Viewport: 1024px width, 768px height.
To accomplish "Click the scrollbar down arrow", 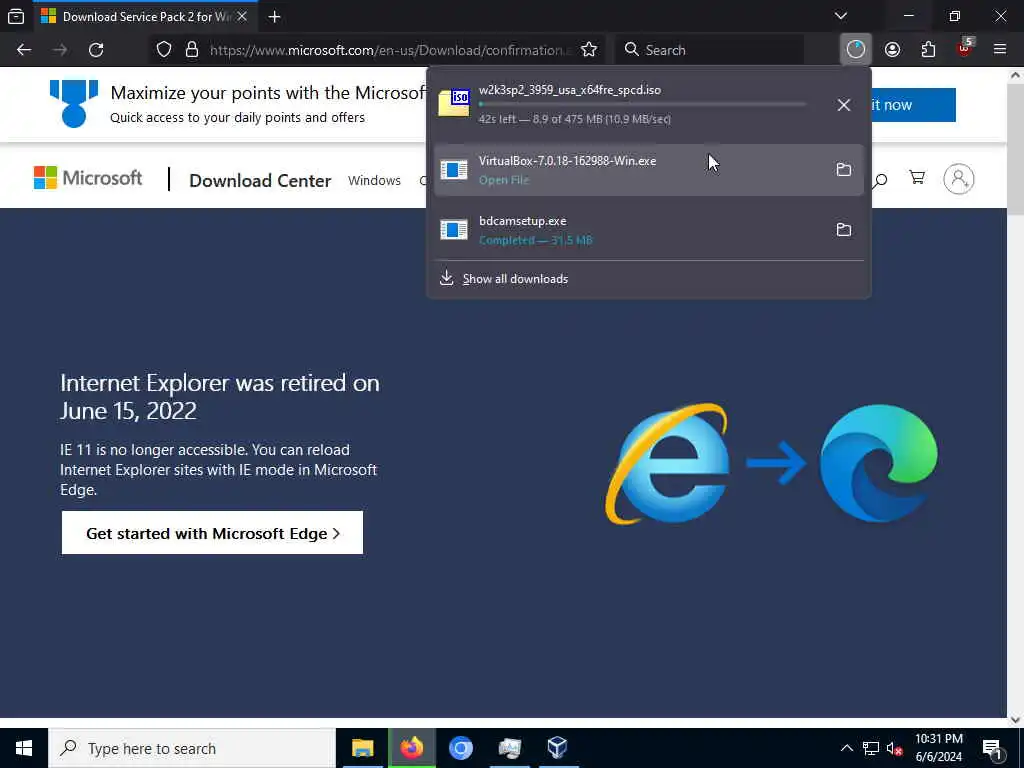I will click(x=1016, y=720).
